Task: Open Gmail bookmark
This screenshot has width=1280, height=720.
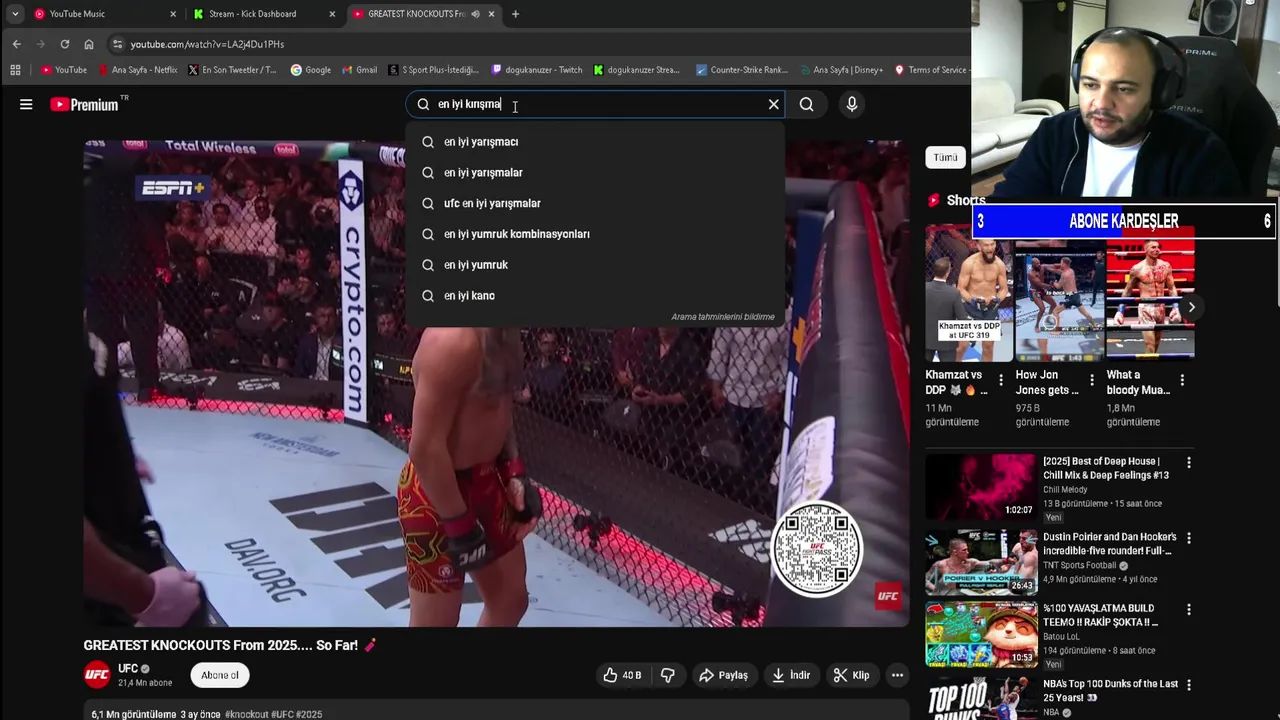Action: click(360, 70)
